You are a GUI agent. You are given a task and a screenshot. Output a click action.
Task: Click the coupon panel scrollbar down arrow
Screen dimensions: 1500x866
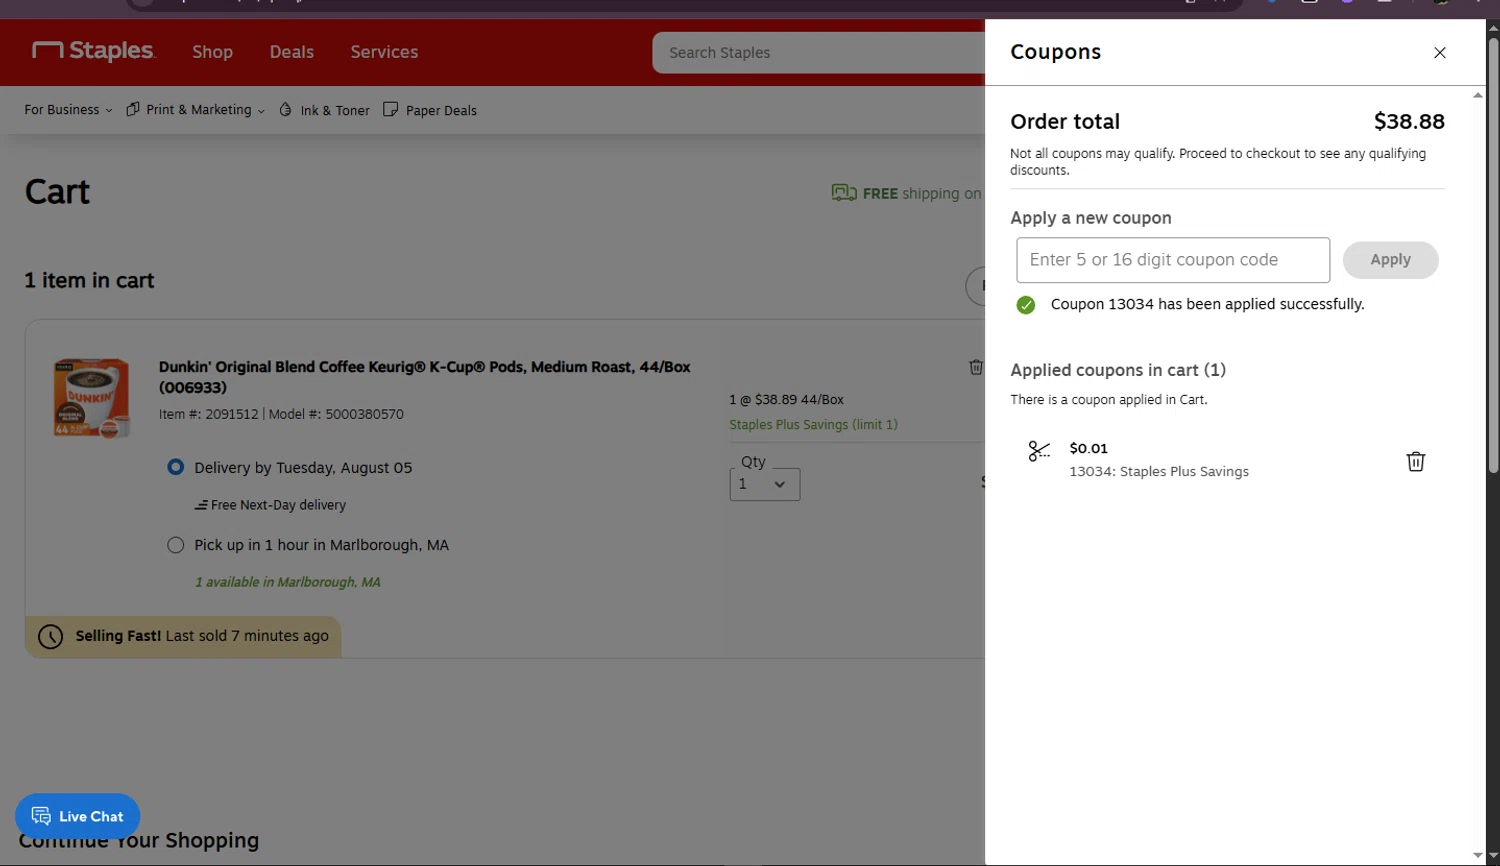coord(1478,856)
